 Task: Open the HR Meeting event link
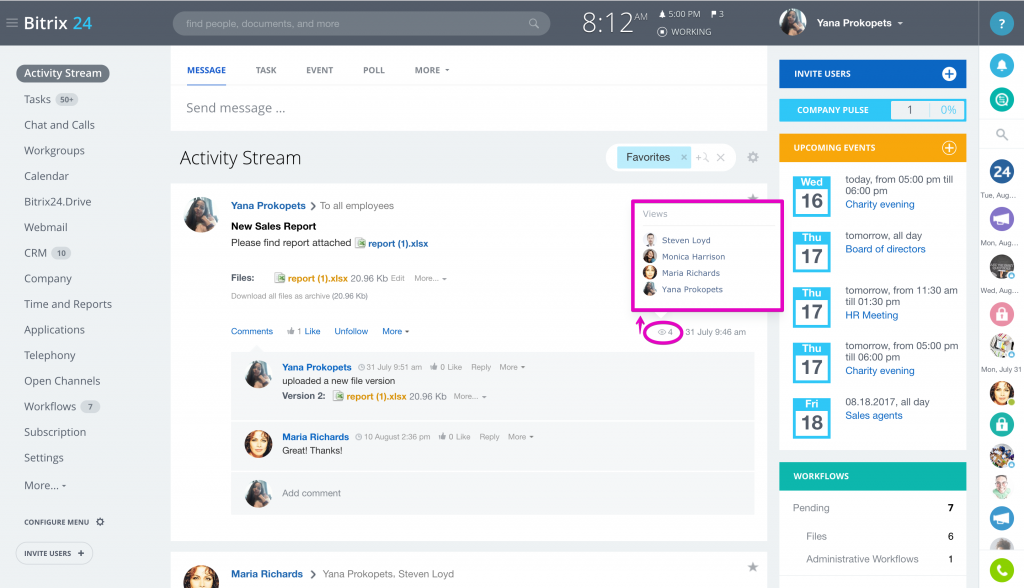click(x=871, y=315)
